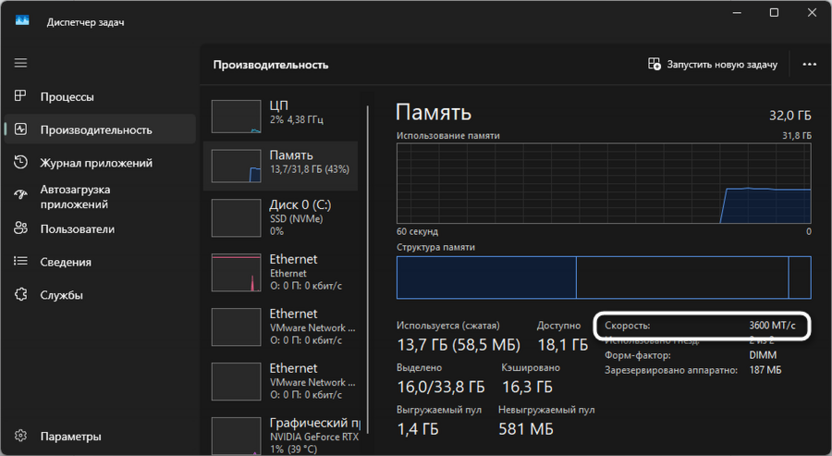The width and height of the screenshot is (832, 456).
Task: Click the Производительность page title
Action: coord(271,65)
